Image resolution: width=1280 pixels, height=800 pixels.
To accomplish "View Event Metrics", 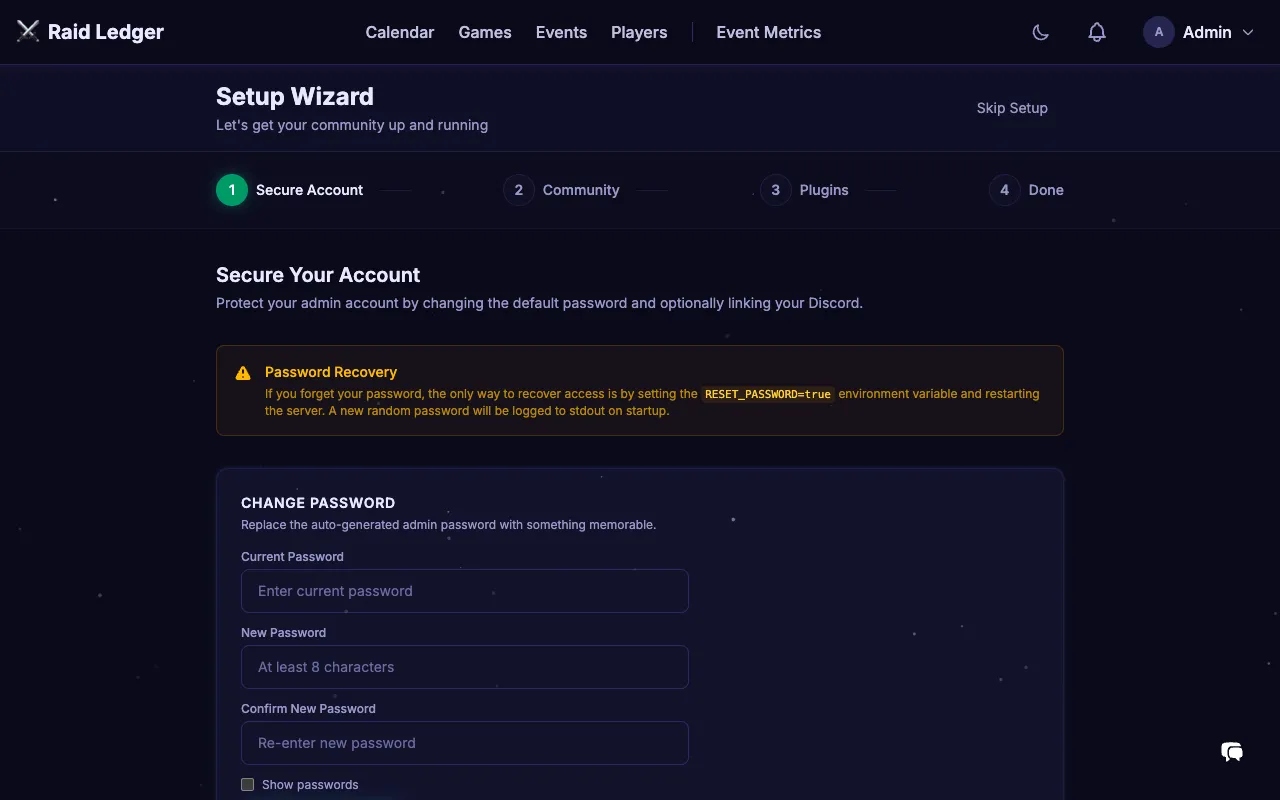I will click(x=768, y=32).
